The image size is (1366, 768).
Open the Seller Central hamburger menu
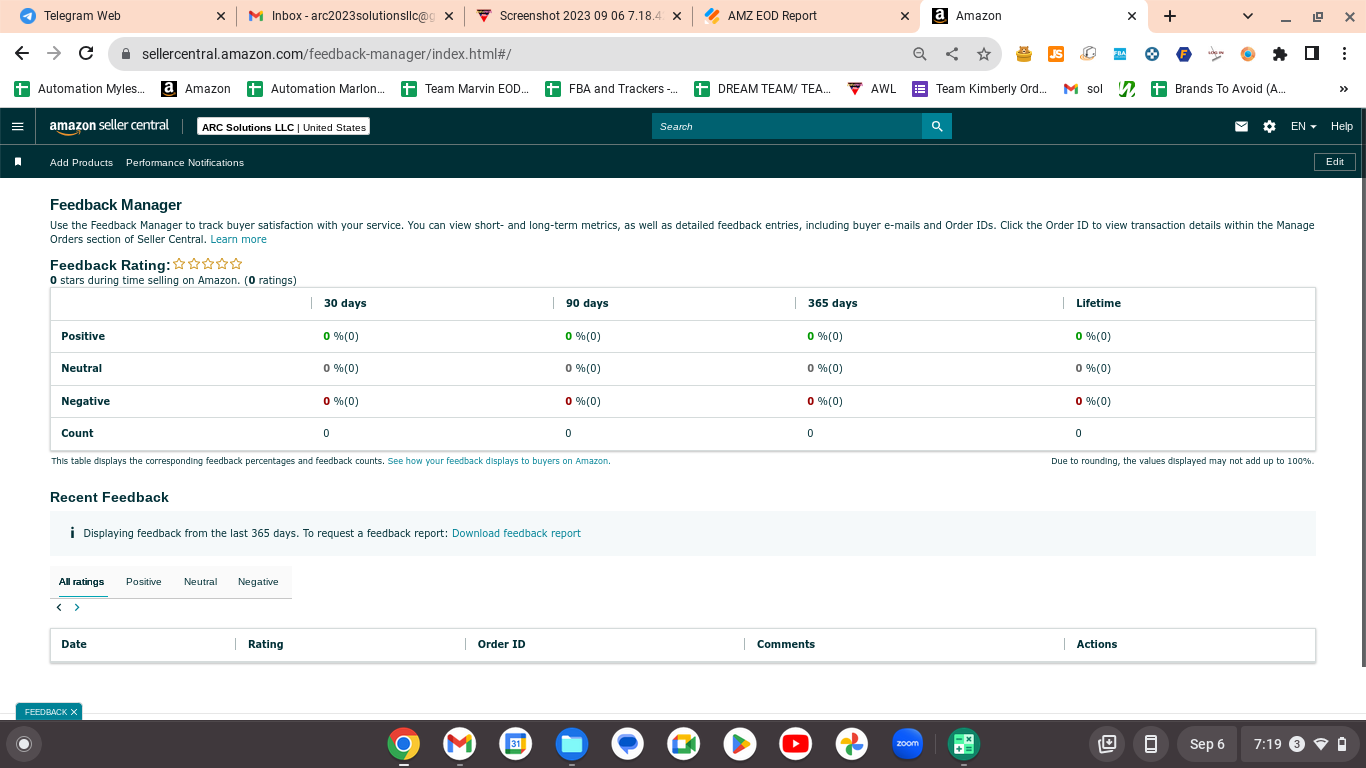(17, 127)
